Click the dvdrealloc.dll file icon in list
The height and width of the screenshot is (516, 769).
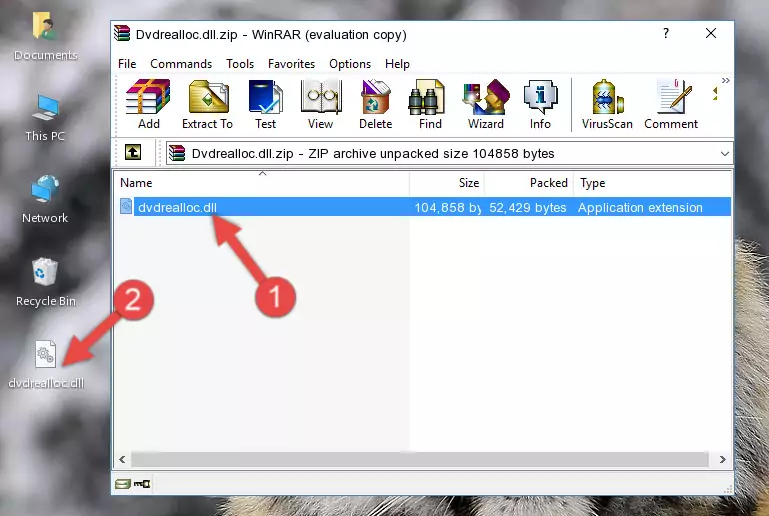[x=126, y=206]
